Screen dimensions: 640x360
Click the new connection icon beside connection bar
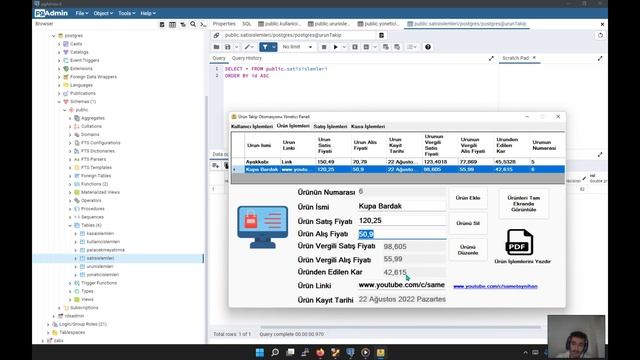381,36
